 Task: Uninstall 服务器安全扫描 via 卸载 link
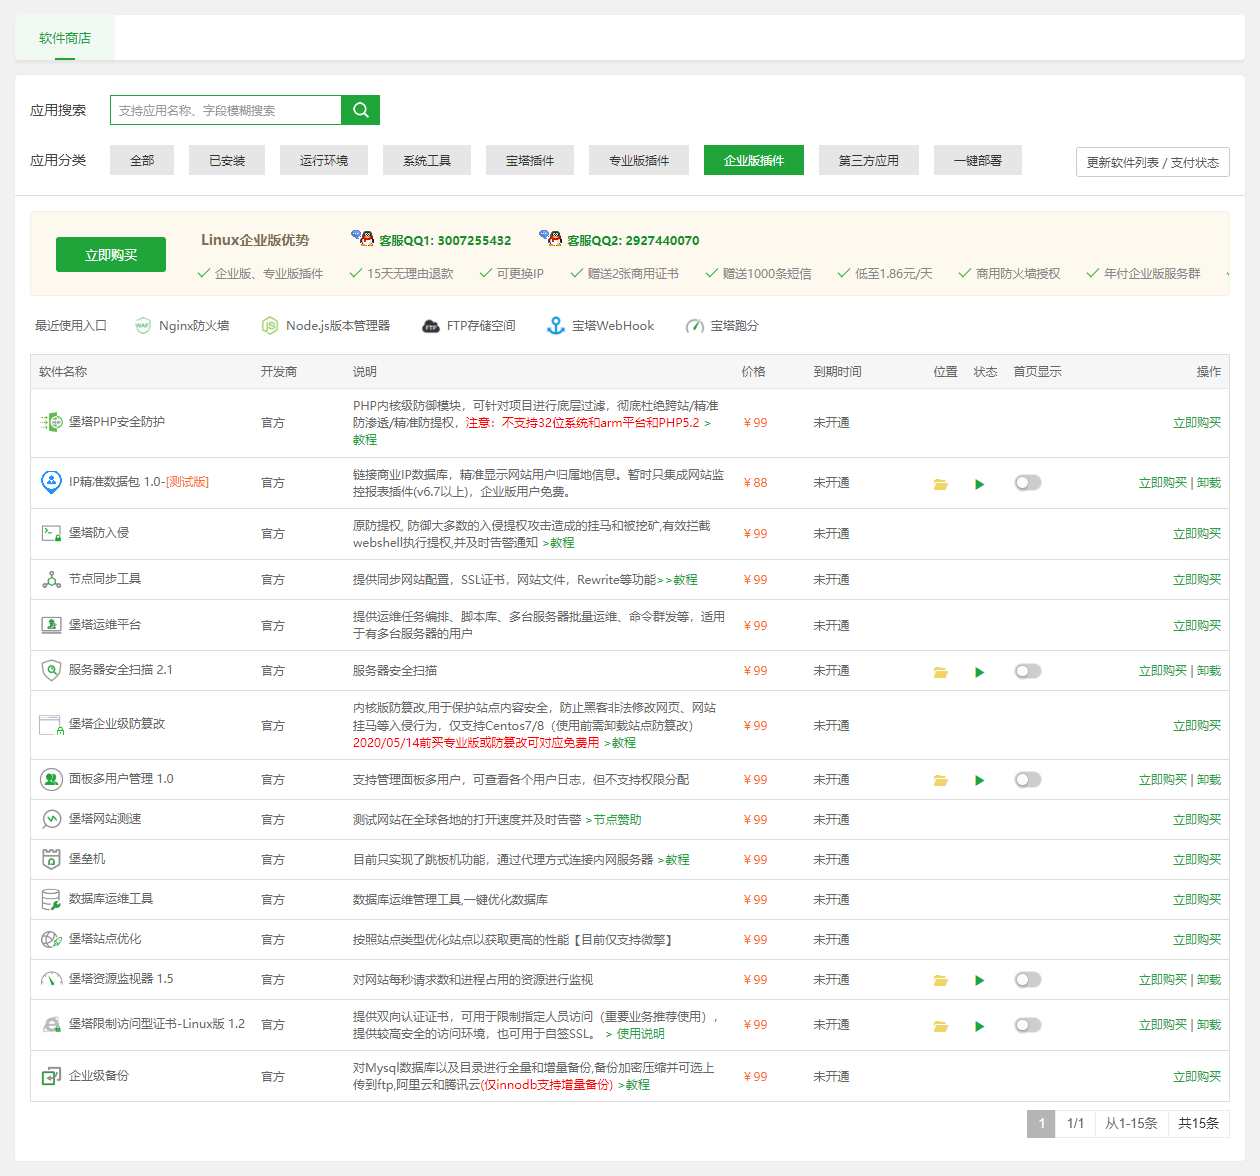[1209, 671]
